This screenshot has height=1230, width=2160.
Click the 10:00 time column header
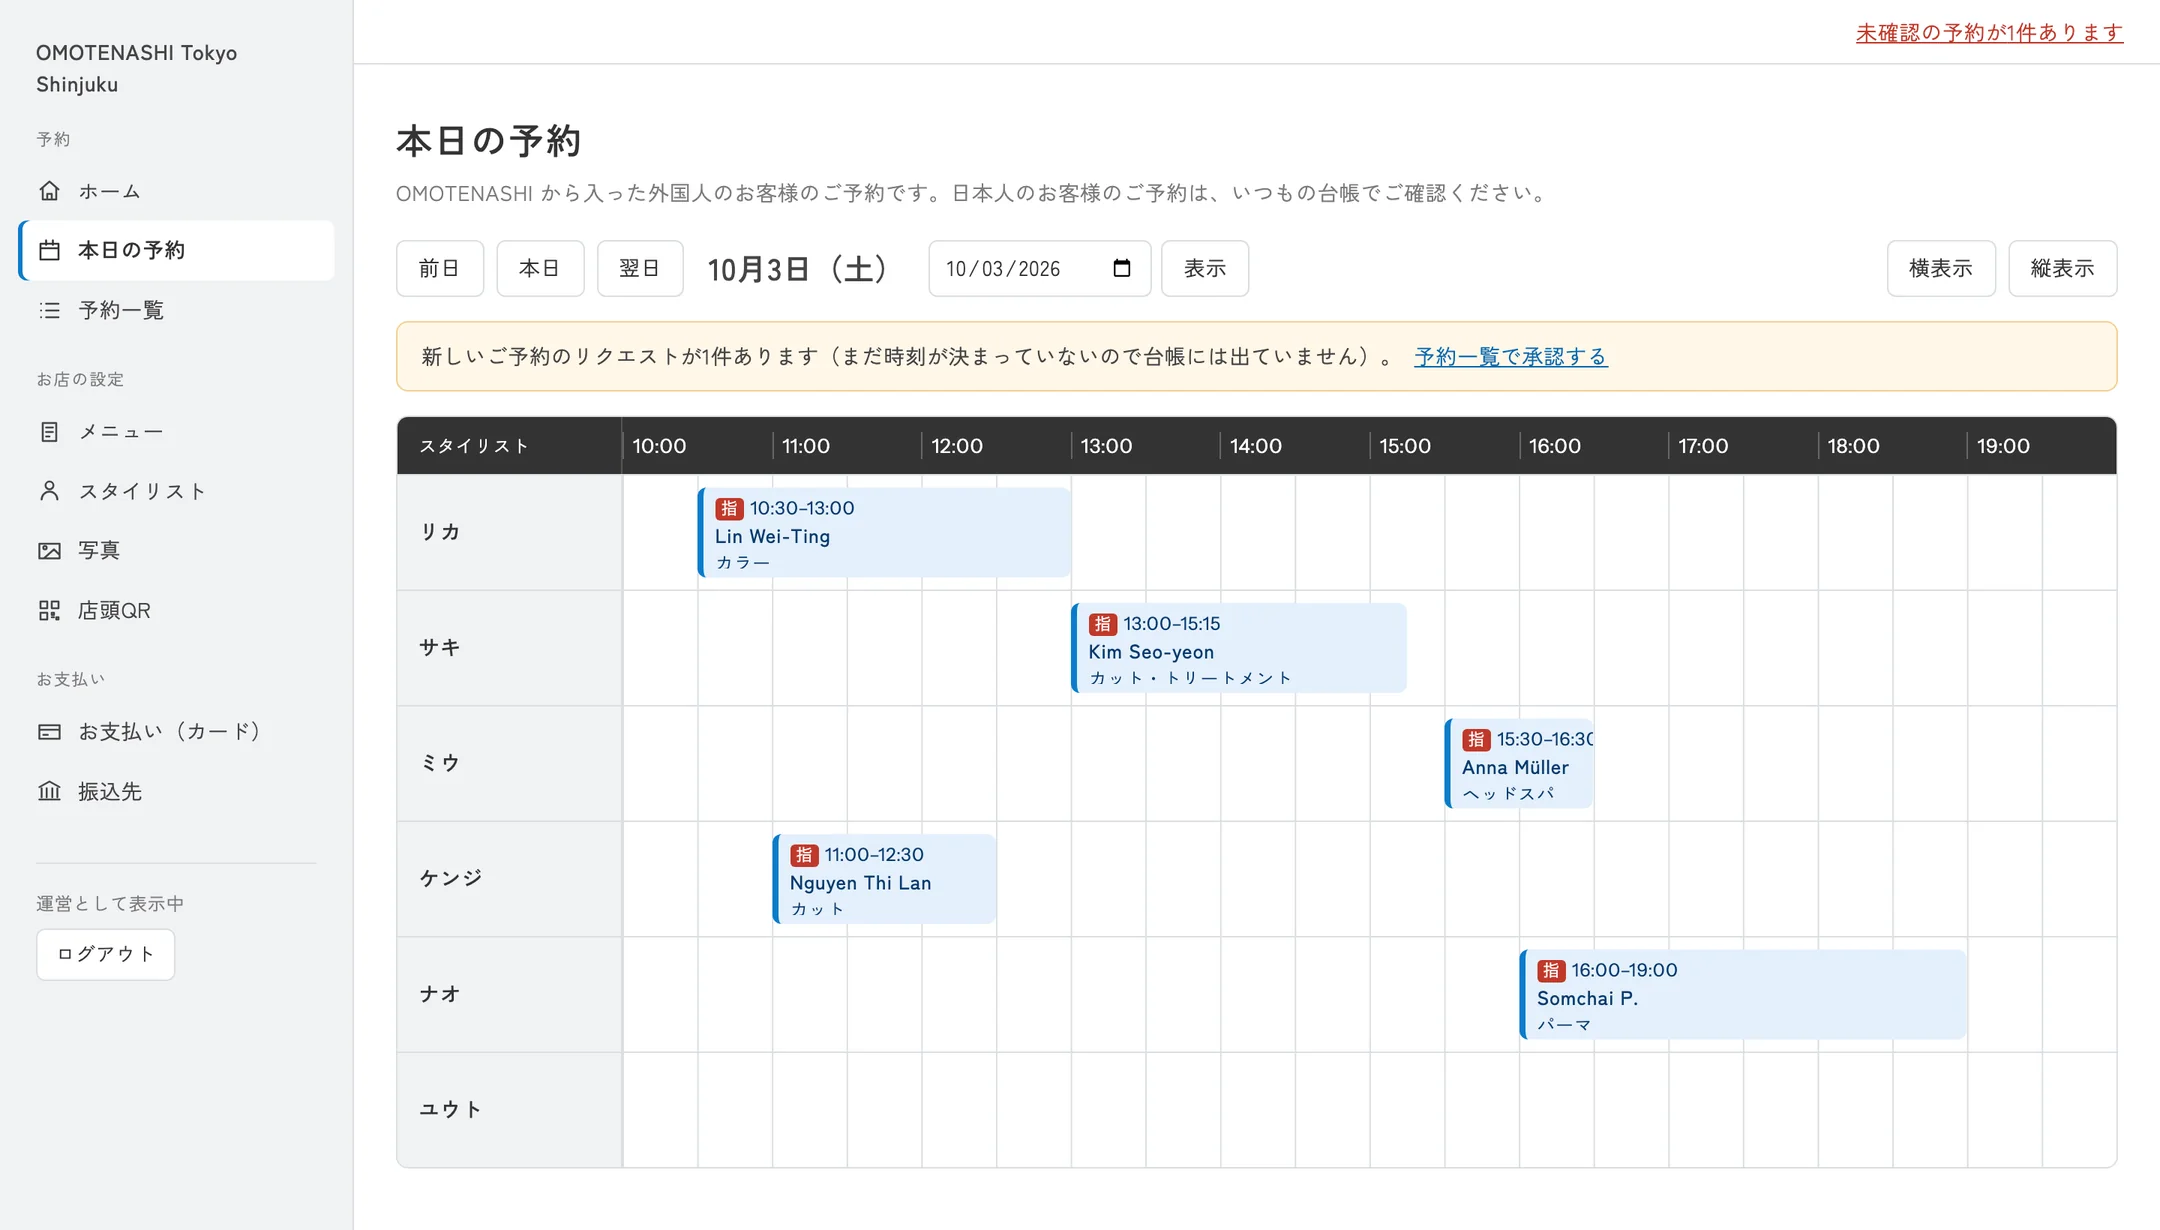tap(660, 446)
